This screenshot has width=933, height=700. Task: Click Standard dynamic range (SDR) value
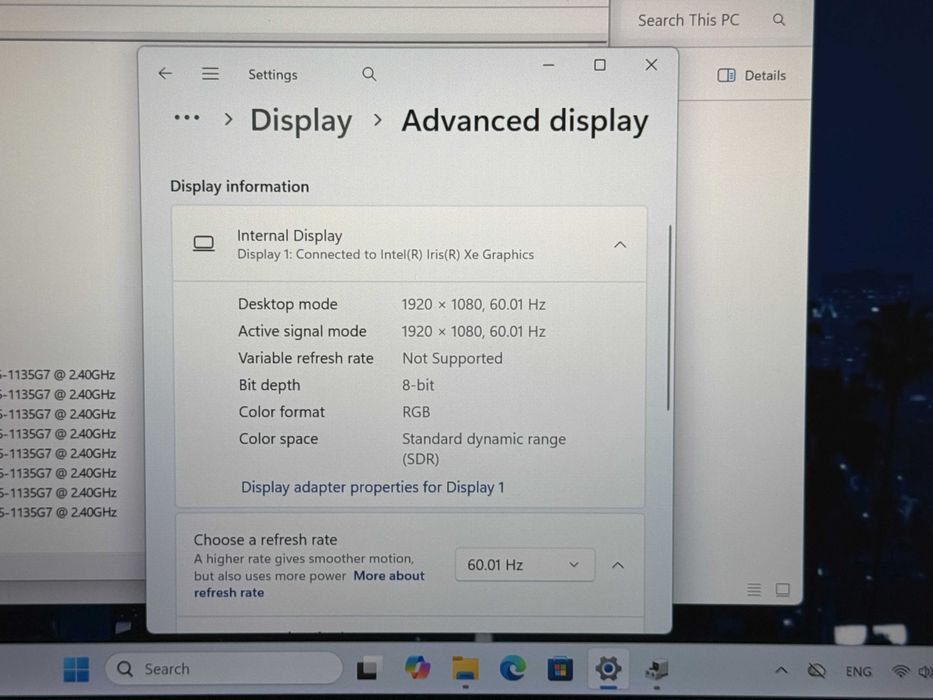484,449
